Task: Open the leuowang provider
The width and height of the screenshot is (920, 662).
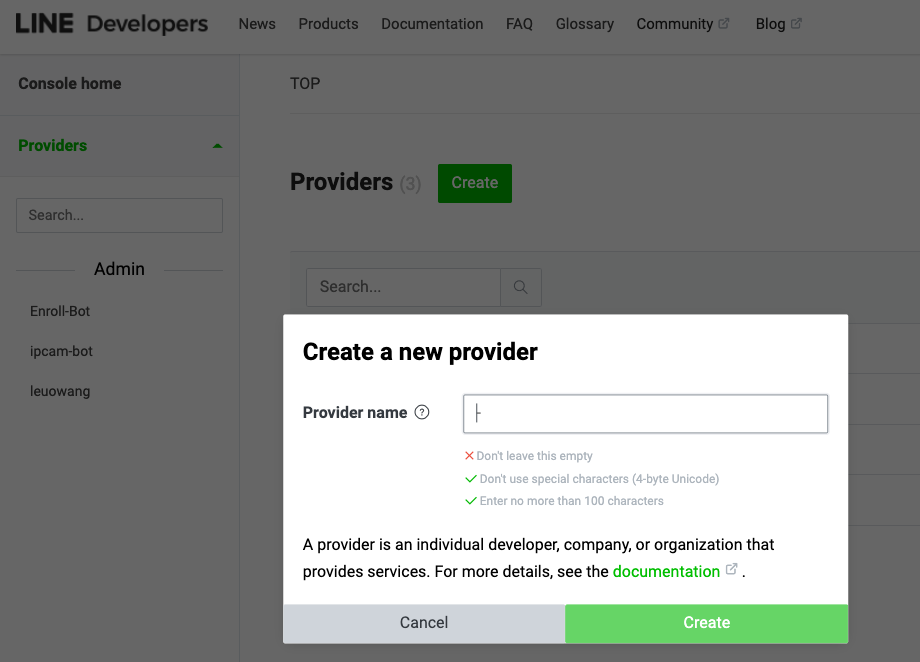Action: point(60,391)
